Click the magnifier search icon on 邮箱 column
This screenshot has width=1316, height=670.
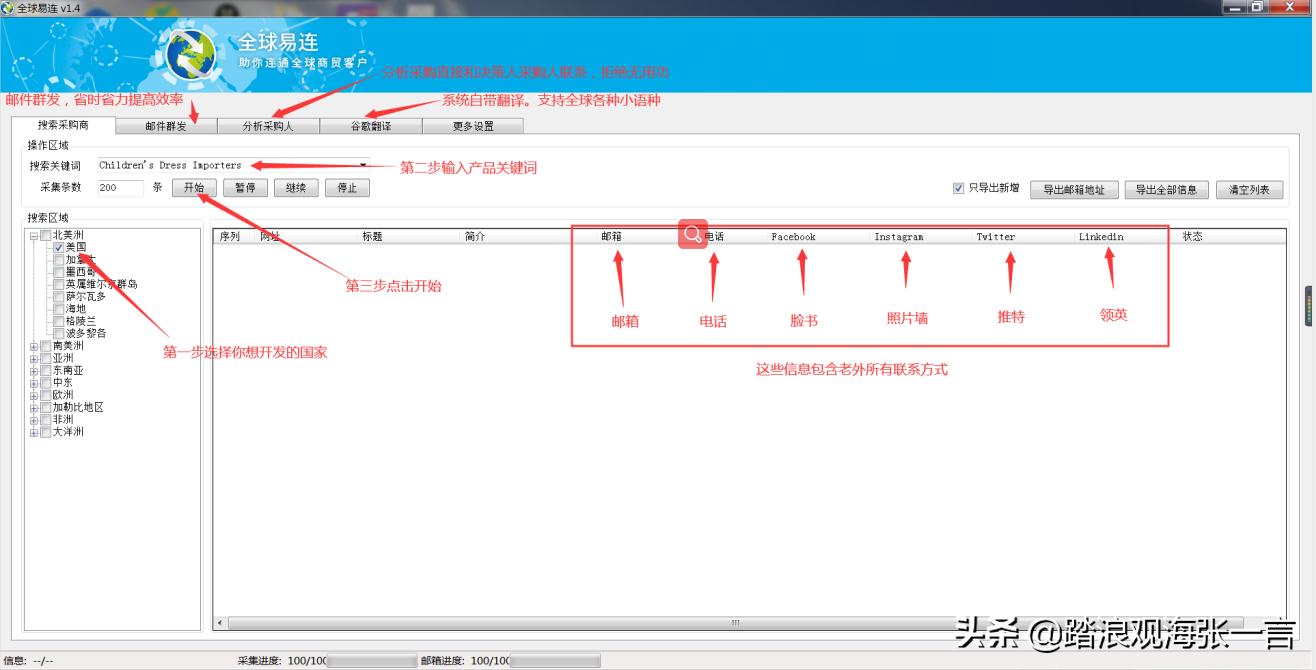[x=692, y=234]
